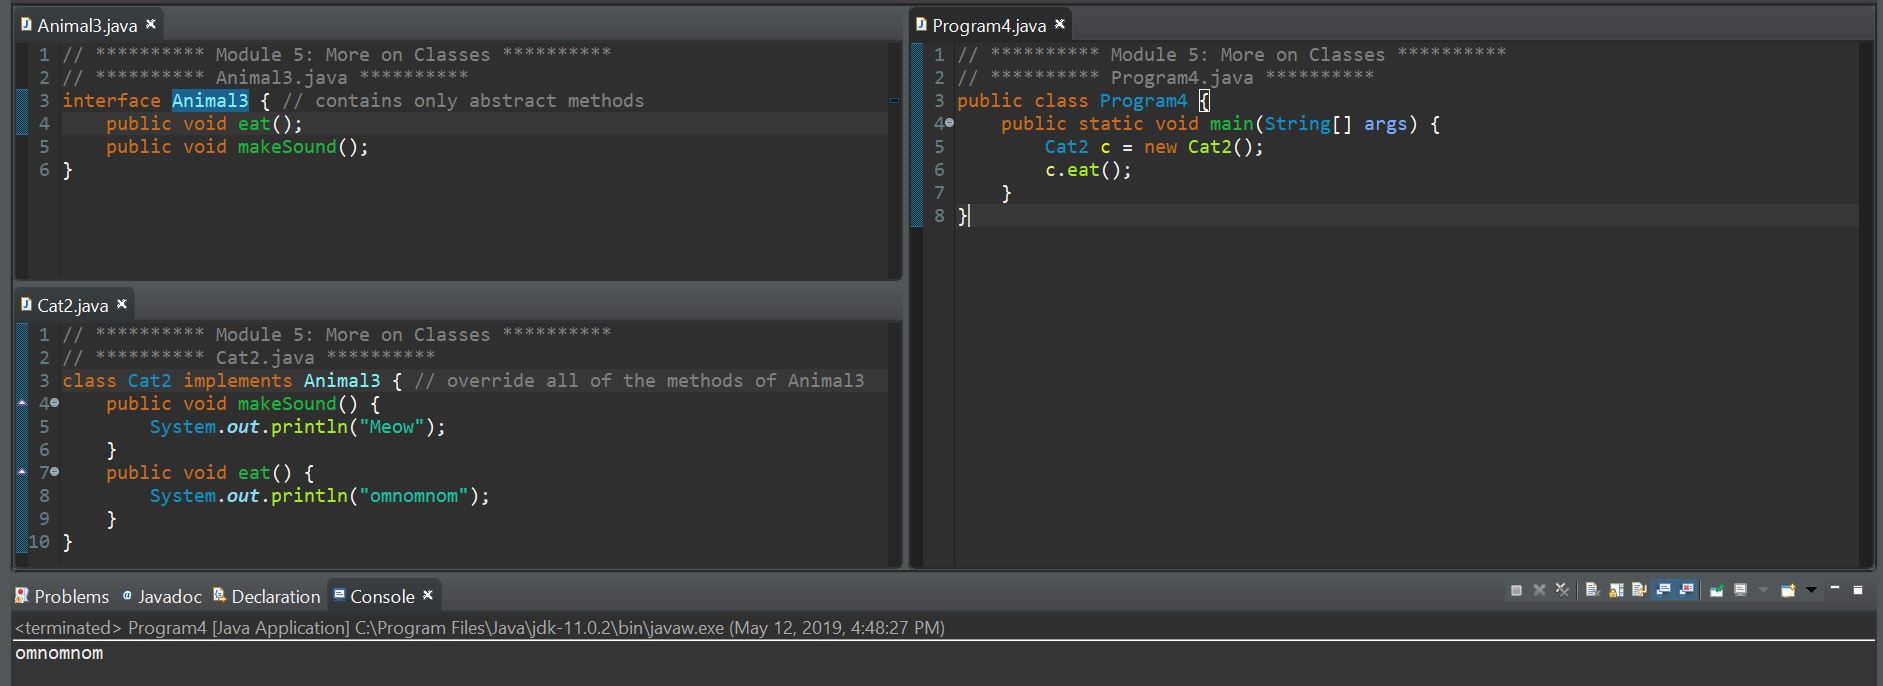Click 'implements' keyword in Cat2.java
Screen dimensions: 1883x686
(238, 381)
